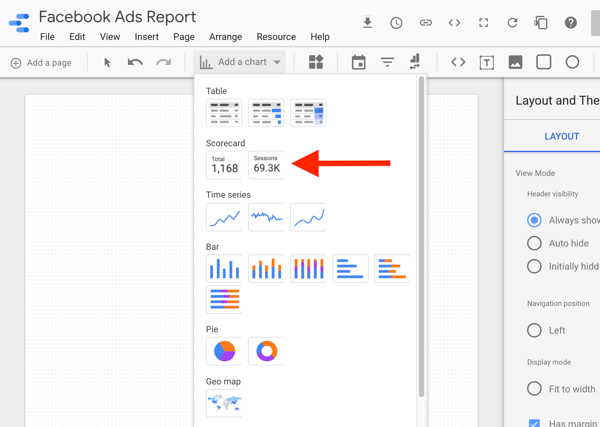This screenshot has width=600, height=427.
Task: Open version history clock icon
Action: pos(396,23)
